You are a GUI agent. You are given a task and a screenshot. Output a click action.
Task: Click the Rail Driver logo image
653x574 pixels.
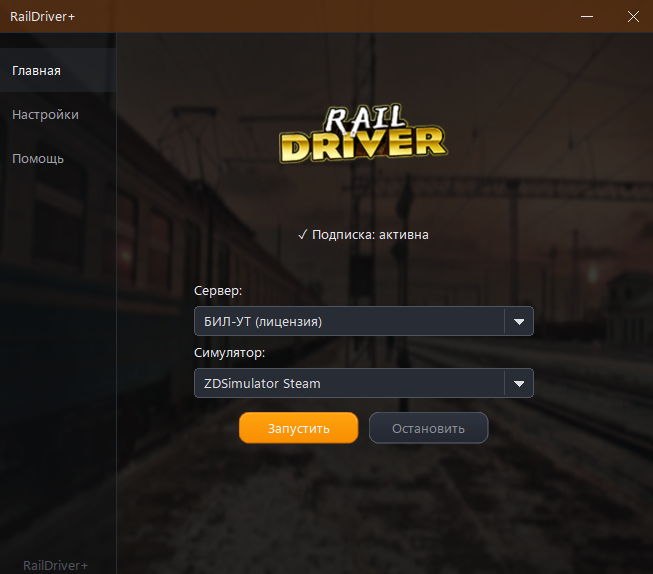pyautogui.click(x=364, y=133)
